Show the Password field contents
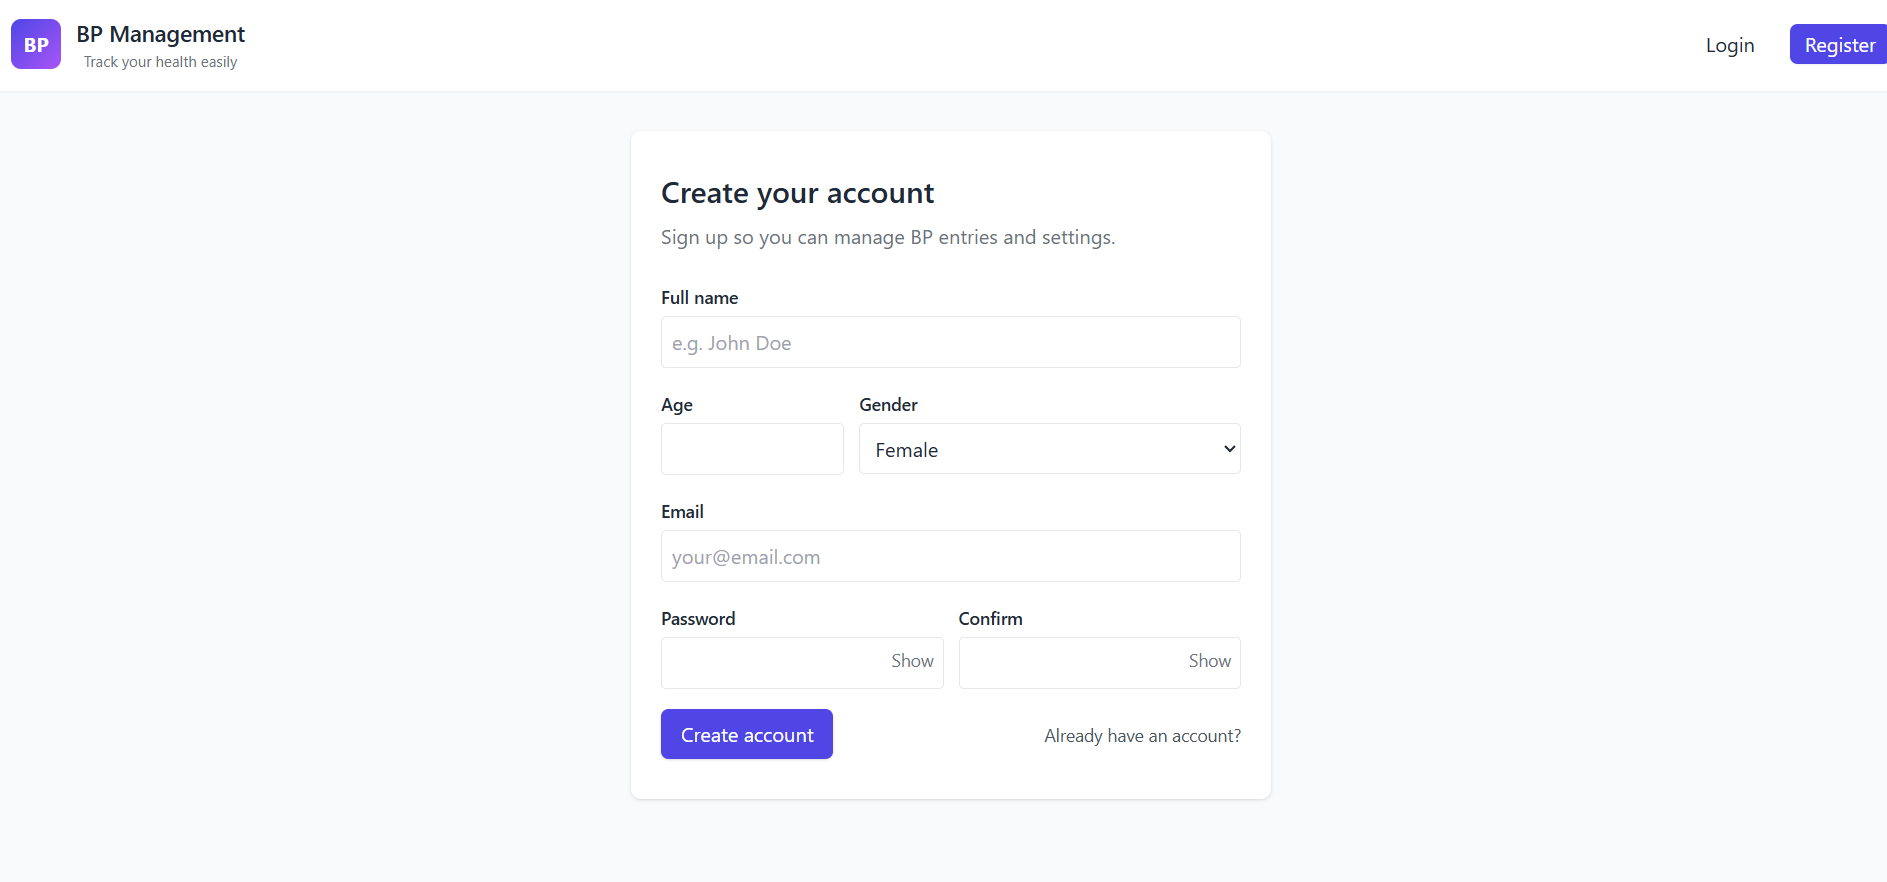This screenshot has height=882, width=1887. tap(912, 661)
